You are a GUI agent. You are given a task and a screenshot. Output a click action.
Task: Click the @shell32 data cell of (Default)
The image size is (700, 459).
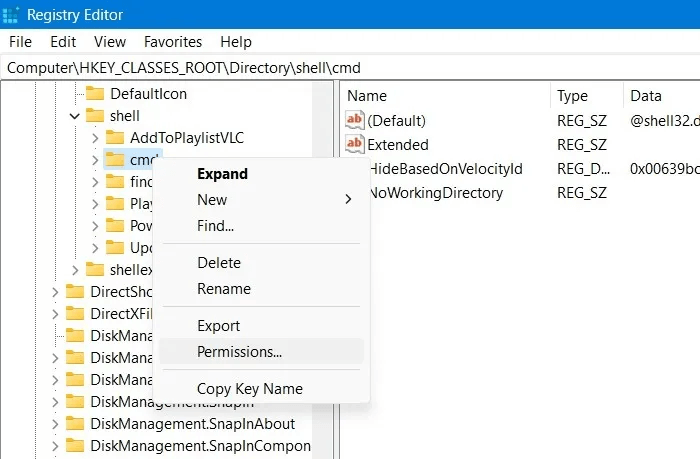click(665, 121)
